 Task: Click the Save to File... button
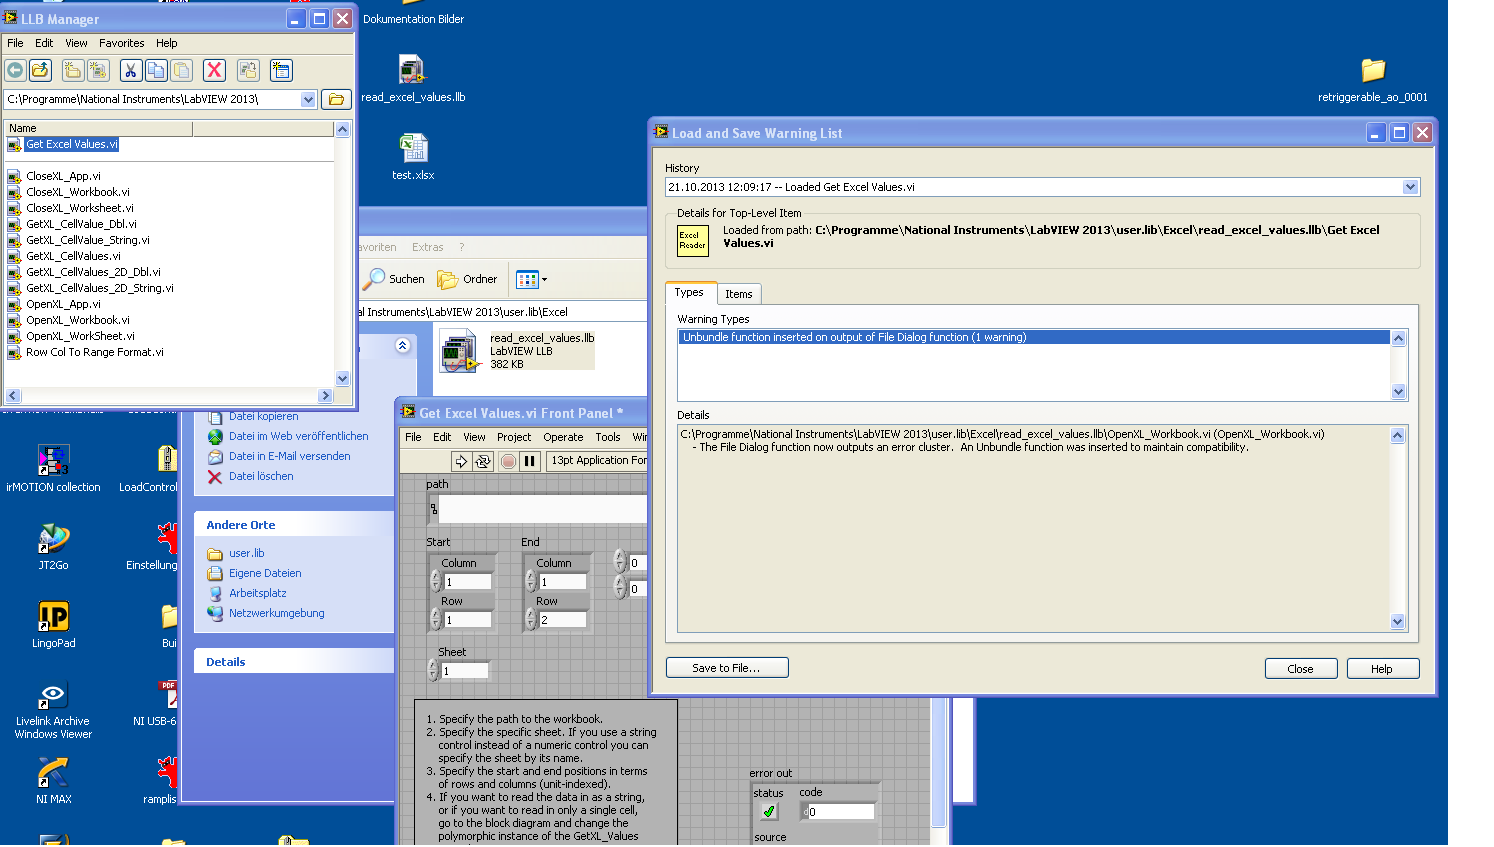coord(727,668)
